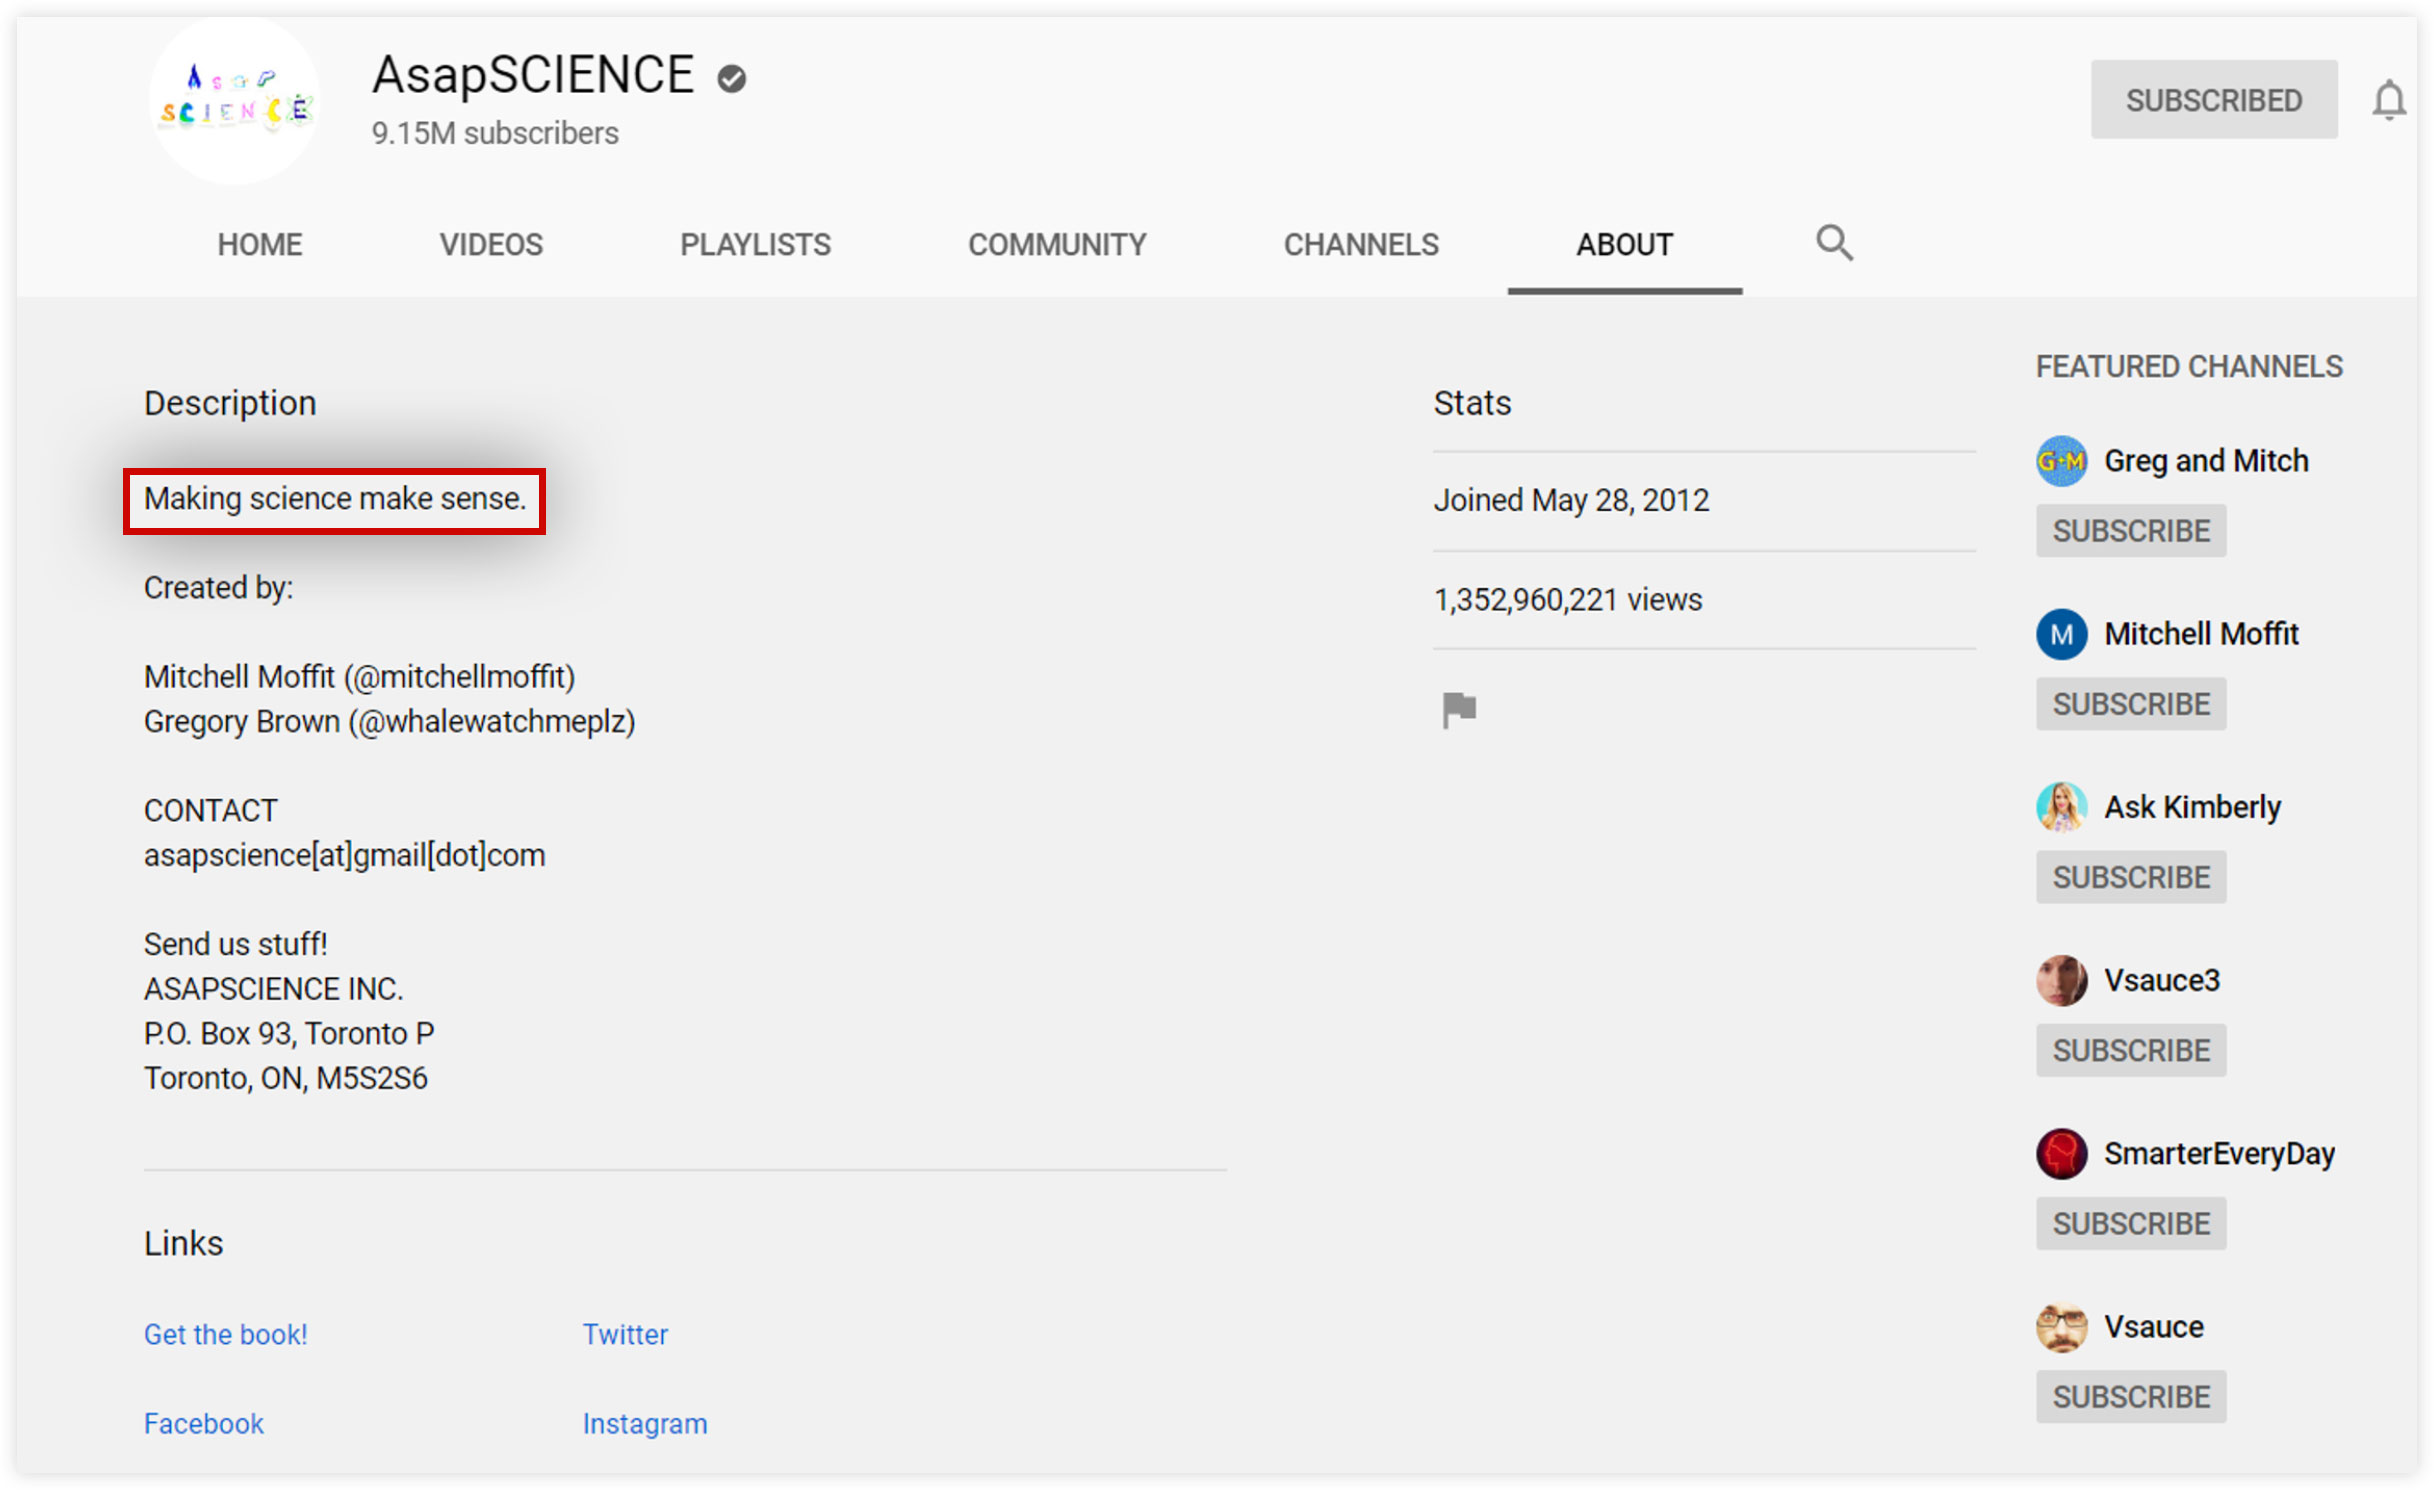Viewport: 2434px width, 1490px height.
Task: Click 'Mitchell Moffit (@mitchellmoffit)' text
Action: point(359,677)
